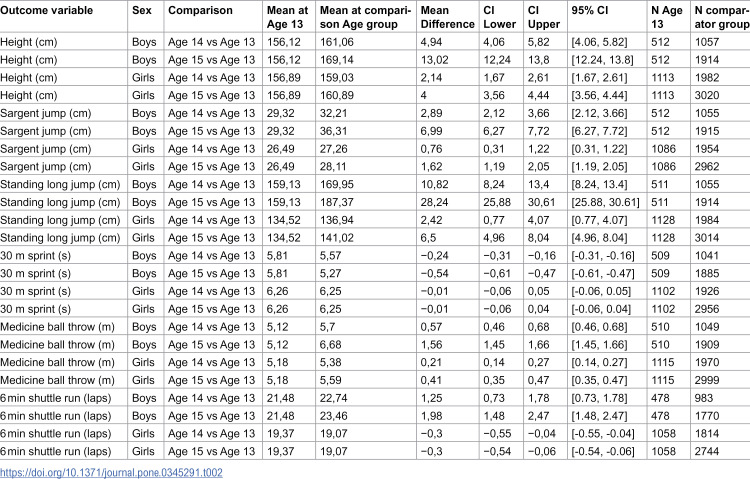Screen dimensions: 750x479
Task: Click the 28,24 mean difference cell
Action: [x=434, y=202]
